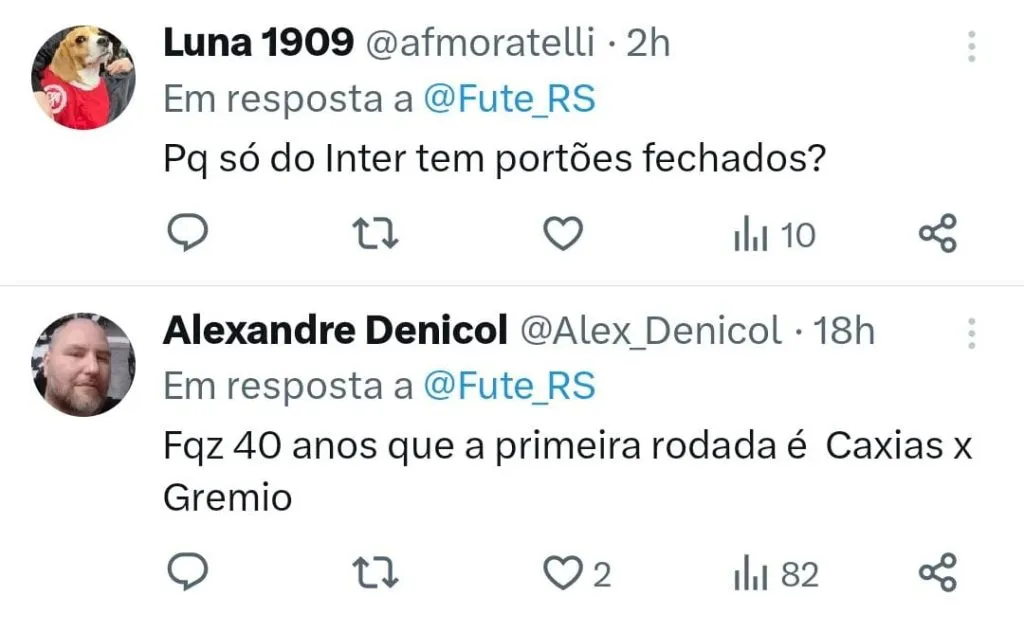
Task: Share Alexandre Denicol's tweet
Action: [938, 573]
